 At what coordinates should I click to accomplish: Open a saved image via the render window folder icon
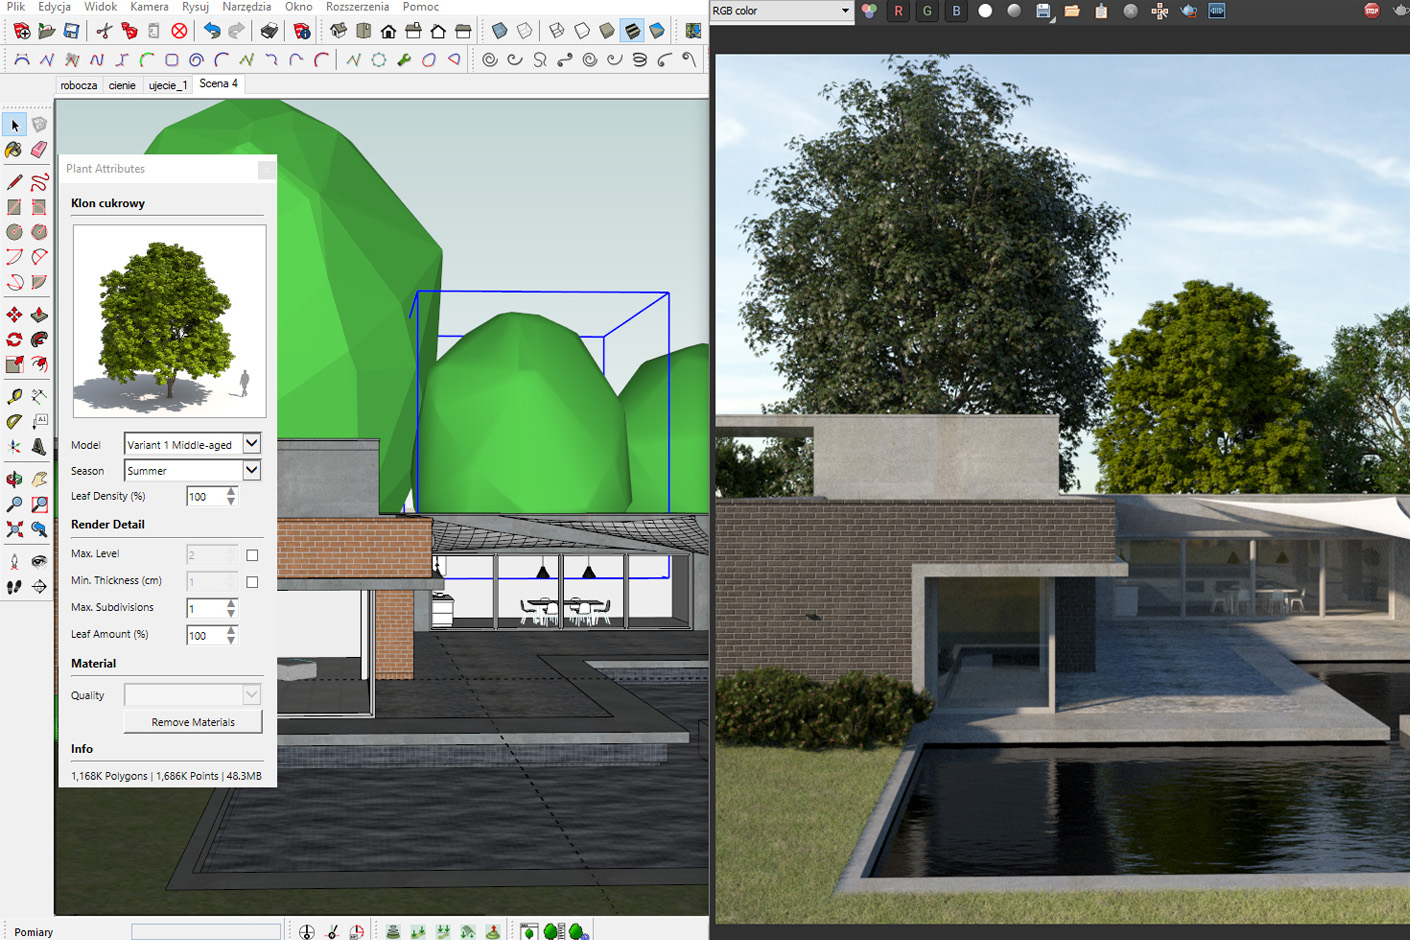[x=1073, y=11]
